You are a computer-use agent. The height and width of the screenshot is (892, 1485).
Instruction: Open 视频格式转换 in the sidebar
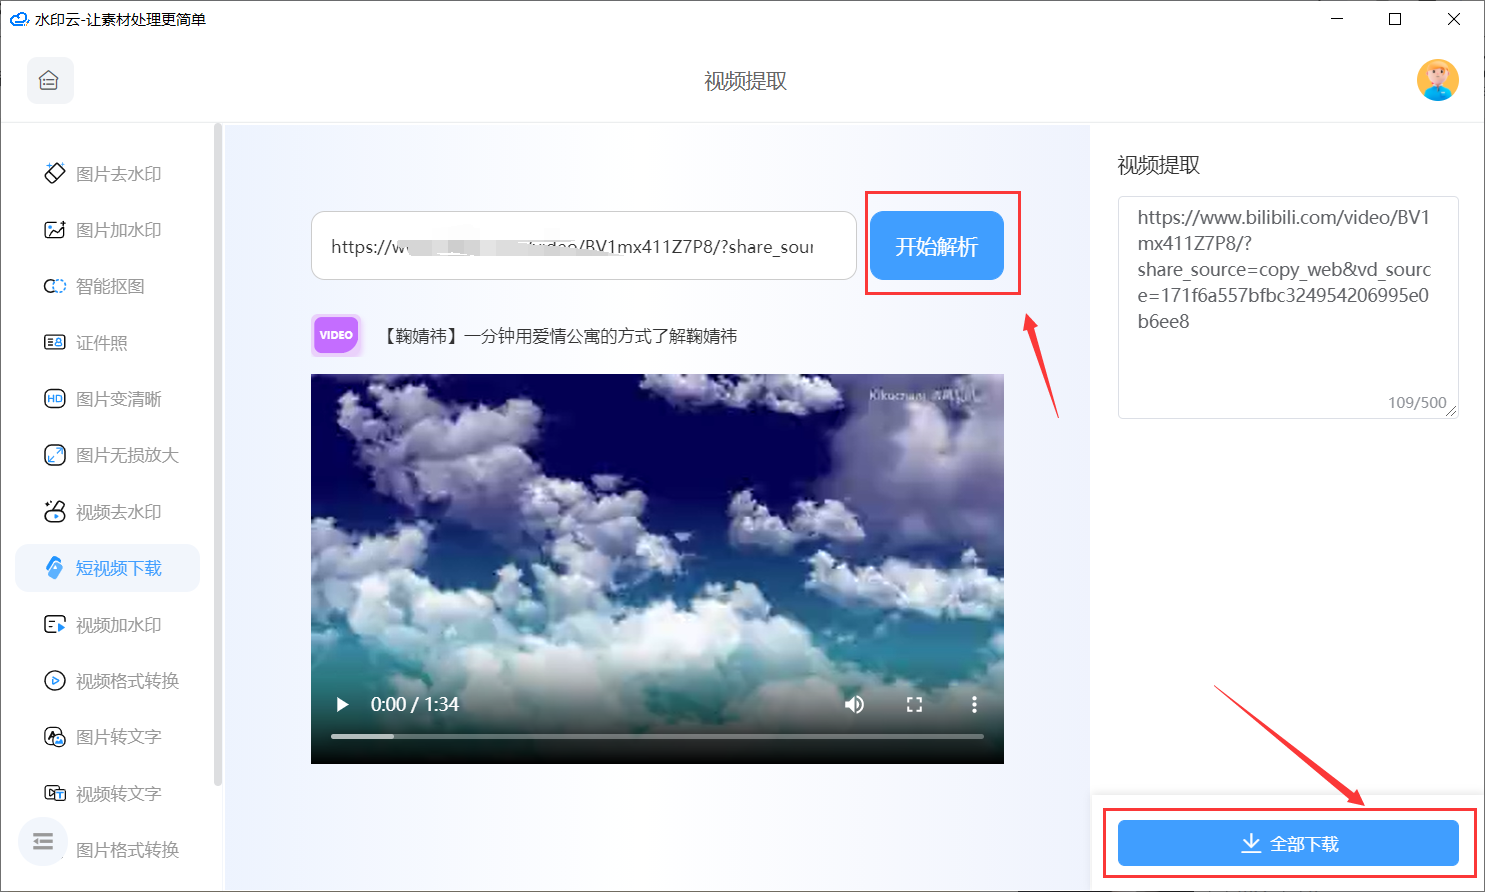(107, 681)
